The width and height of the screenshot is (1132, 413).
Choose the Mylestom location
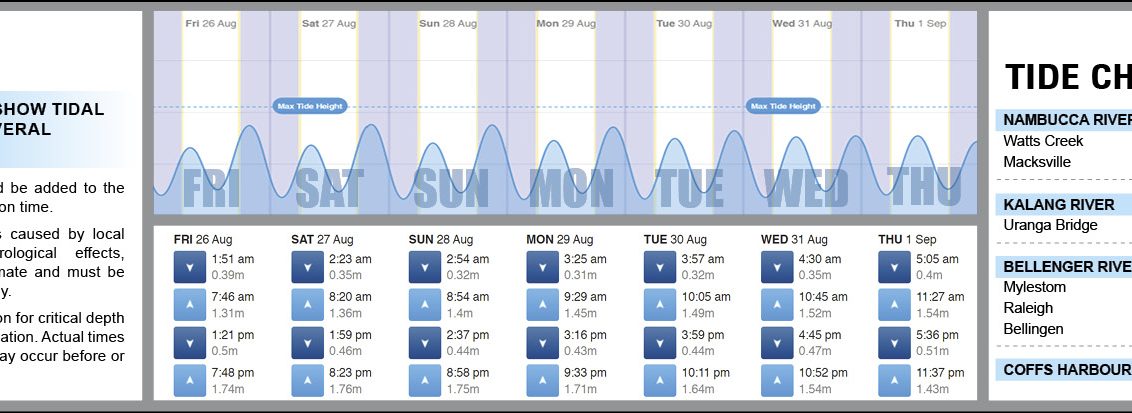point(1035,287)
